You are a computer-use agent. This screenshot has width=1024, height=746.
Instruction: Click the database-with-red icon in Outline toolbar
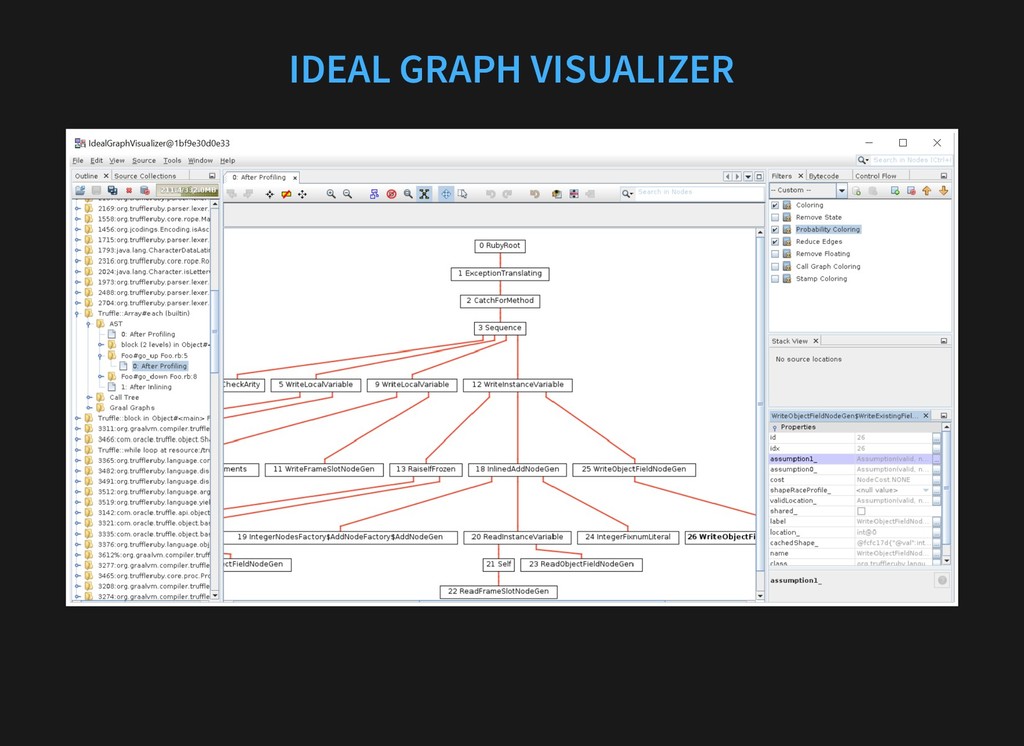pos(145,190)
